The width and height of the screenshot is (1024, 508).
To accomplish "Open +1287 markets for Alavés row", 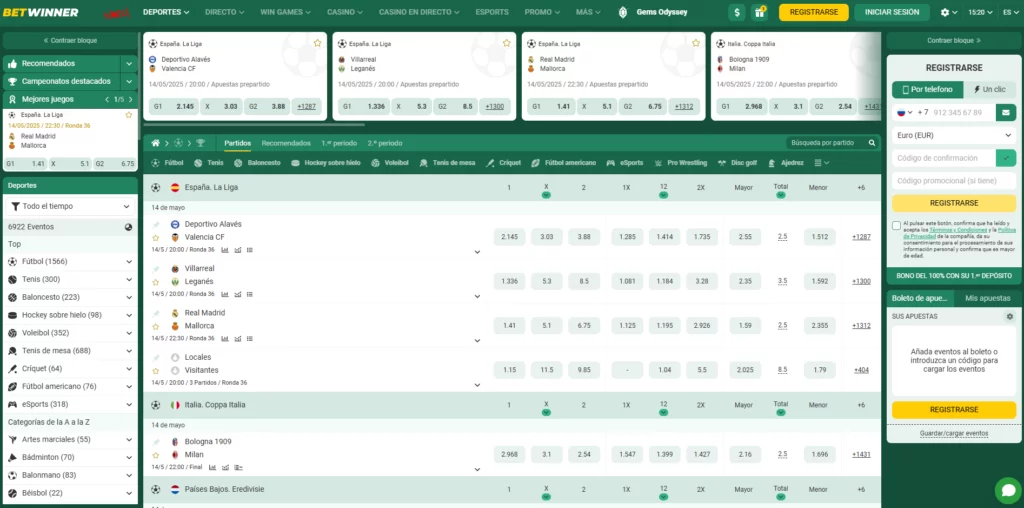I will [x=861, y=237].
